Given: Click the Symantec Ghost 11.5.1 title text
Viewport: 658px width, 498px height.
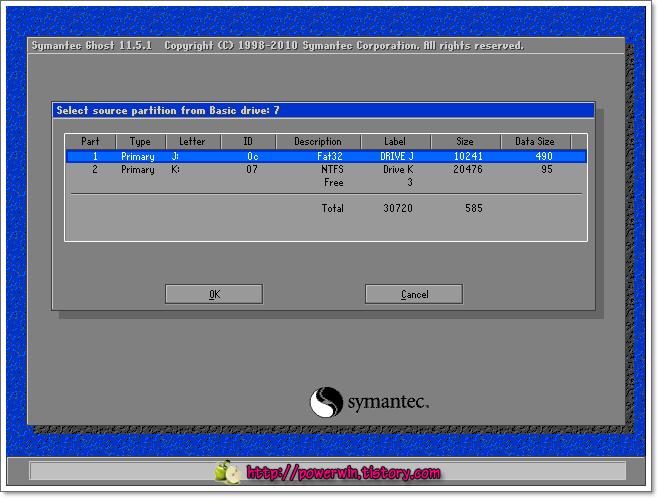Looking at the screenshot, I should 92,46.
